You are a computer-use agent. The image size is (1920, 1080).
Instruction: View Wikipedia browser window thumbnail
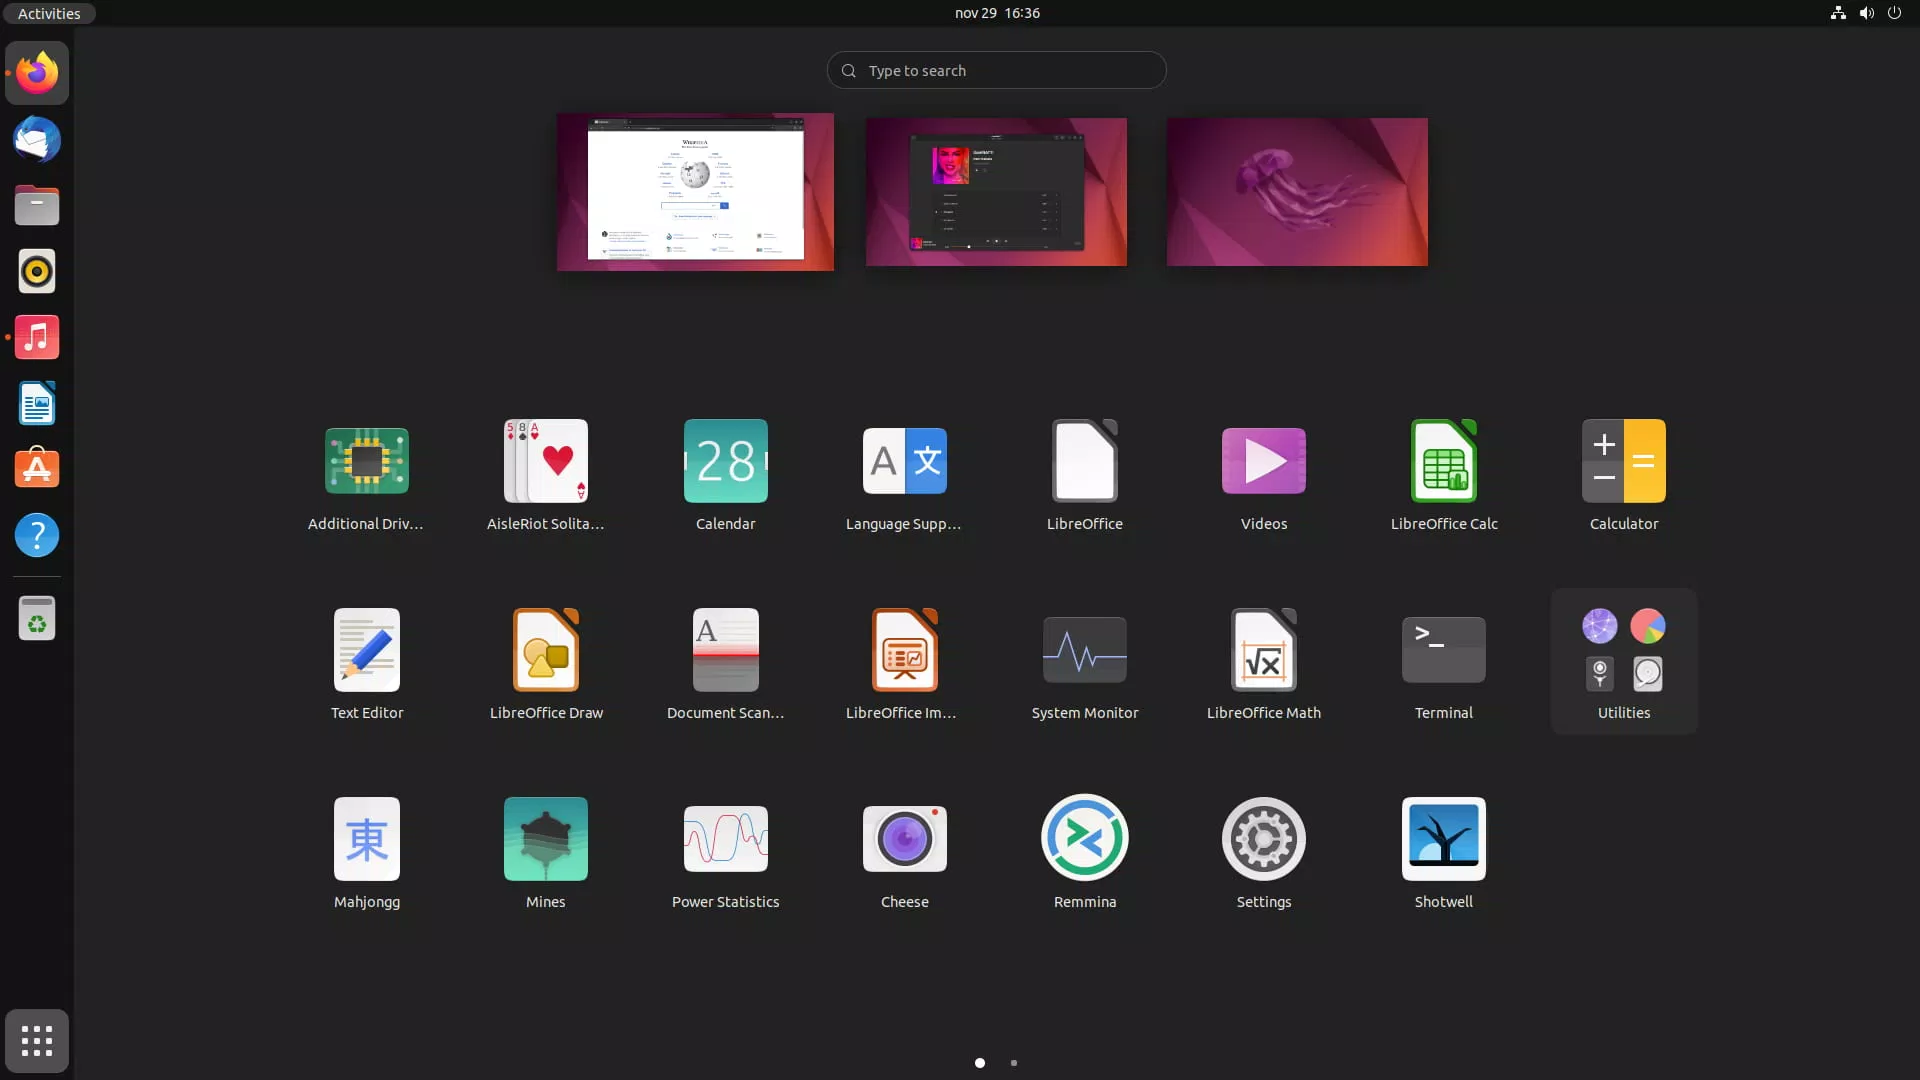pos(695,191)
